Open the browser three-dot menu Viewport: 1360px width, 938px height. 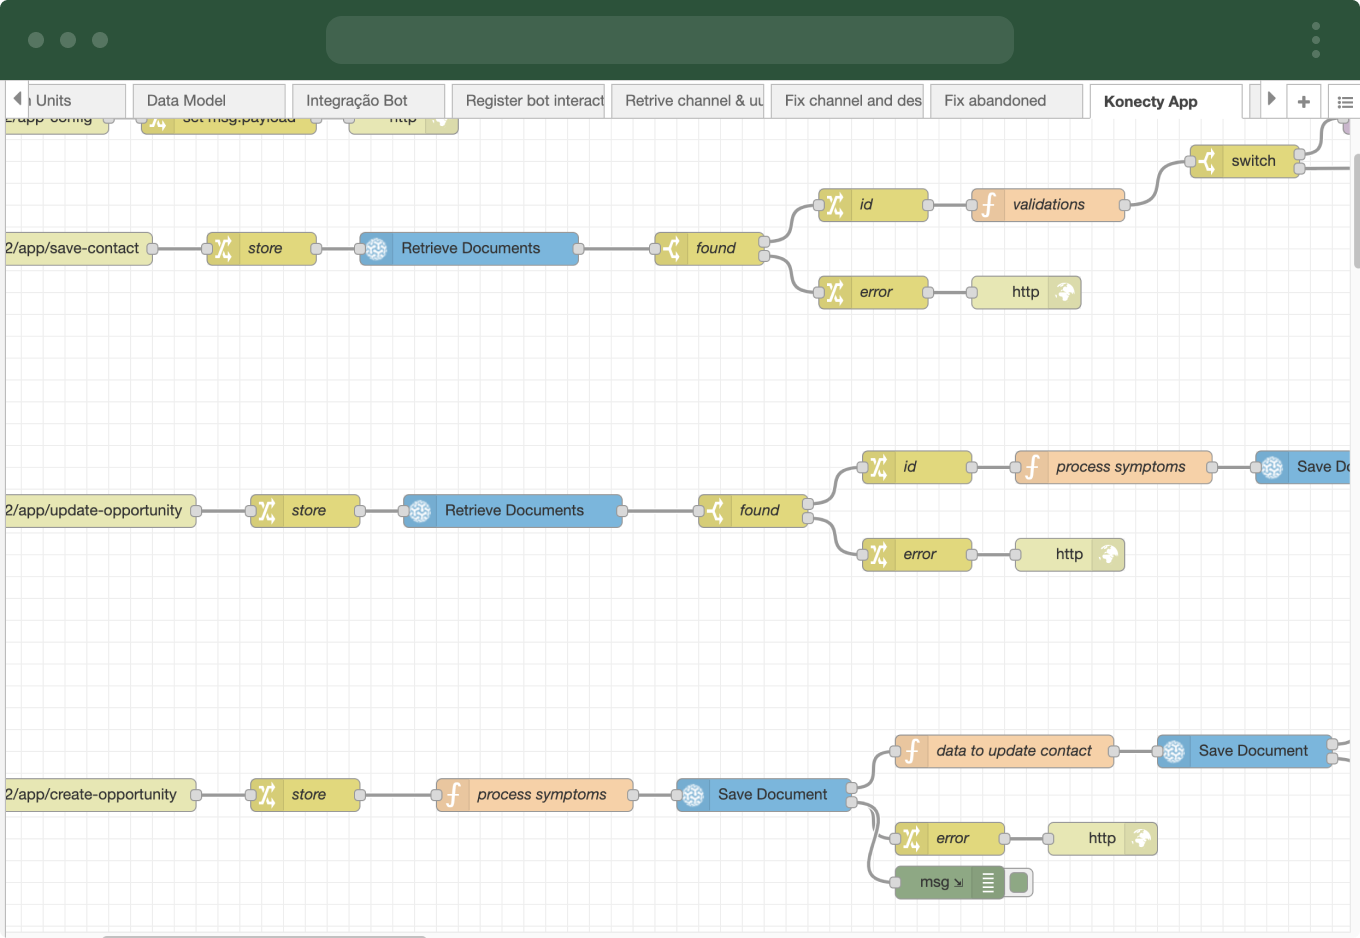click(1315, 40)
